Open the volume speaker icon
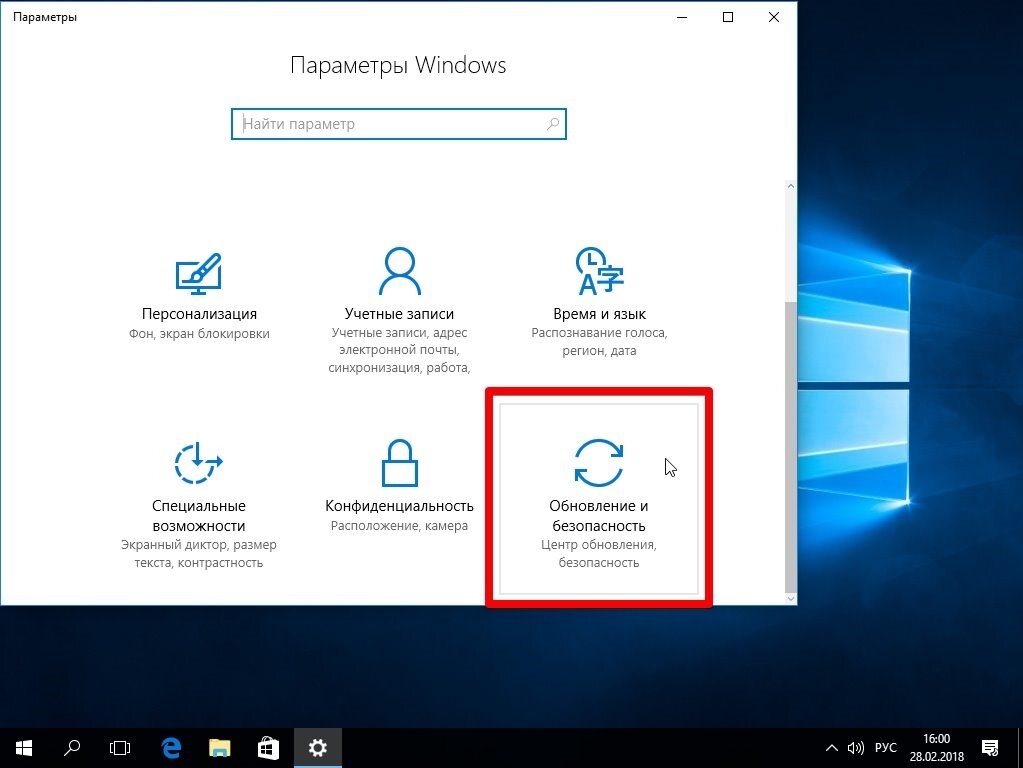 (x=855, y=748)
